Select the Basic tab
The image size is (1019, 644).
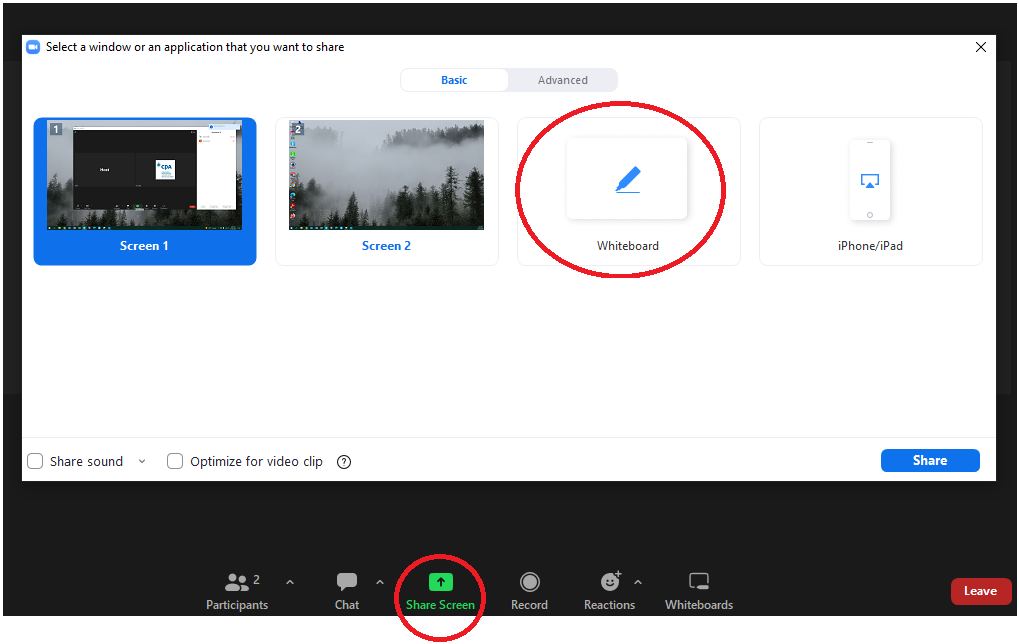pos(454,80)
